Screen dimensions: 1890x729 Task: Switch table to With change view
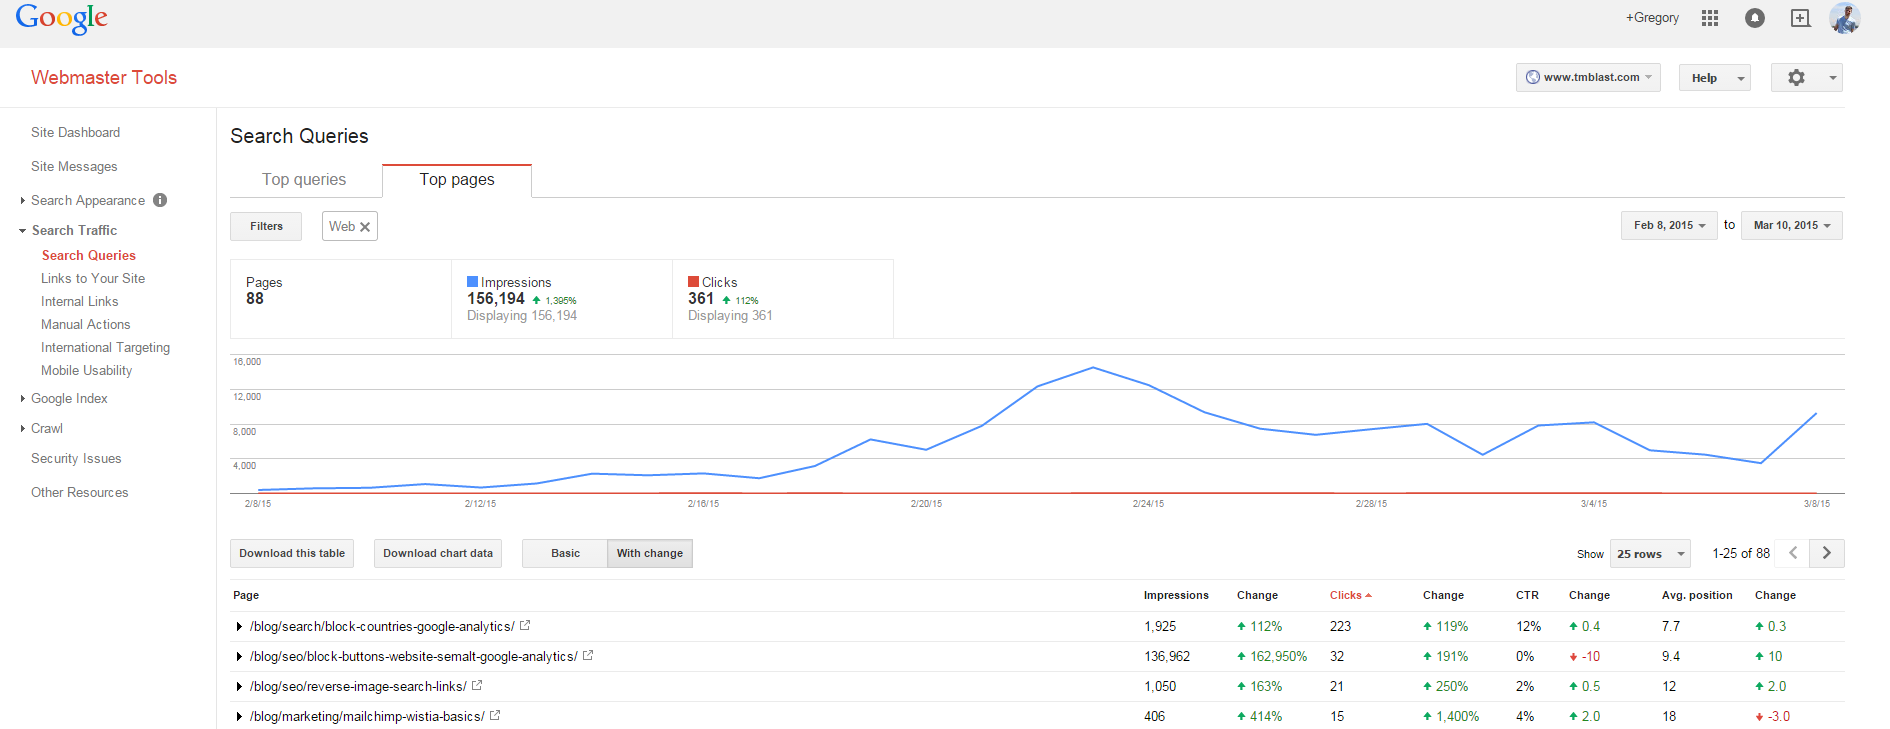pyautogui.click(x=650, y=553)
